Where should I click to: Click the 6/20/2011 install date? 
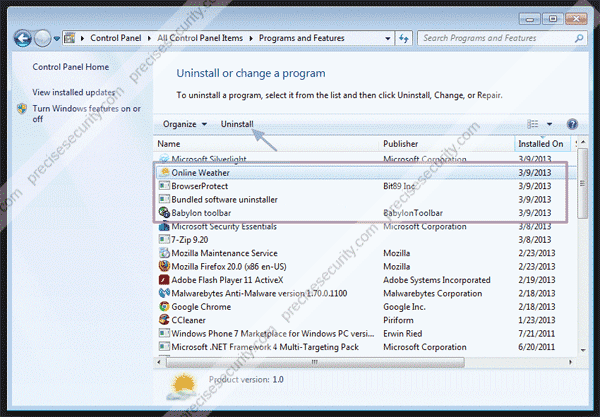[x=537, y=347]
